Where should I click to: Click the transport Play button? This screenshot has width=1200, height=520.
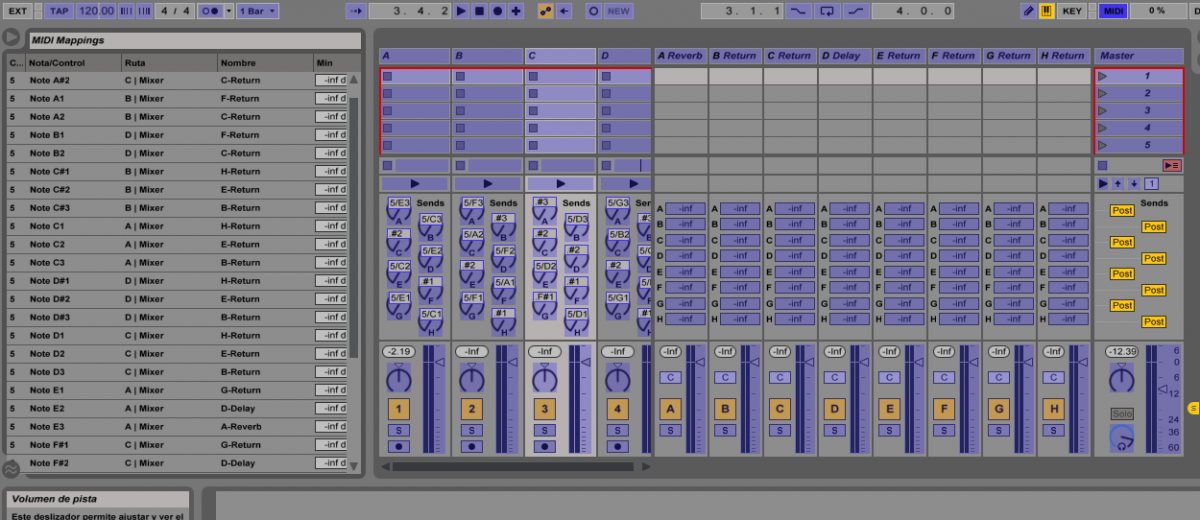click(461, 11)
